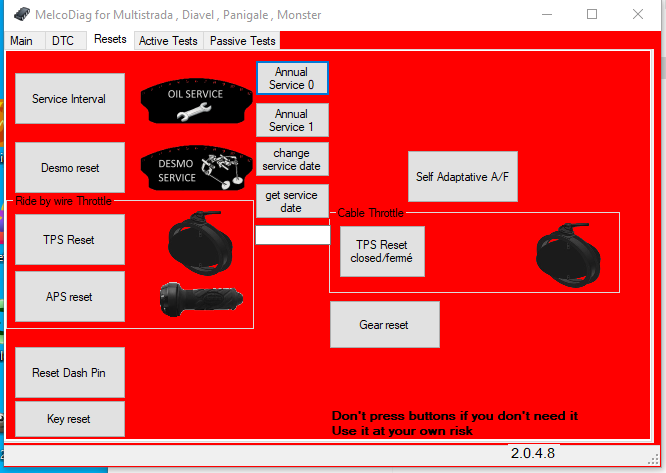Screen dimensions: 666x473
Task: Click TPS Reset in Ride by wire group
Action: tap(69, 240)
